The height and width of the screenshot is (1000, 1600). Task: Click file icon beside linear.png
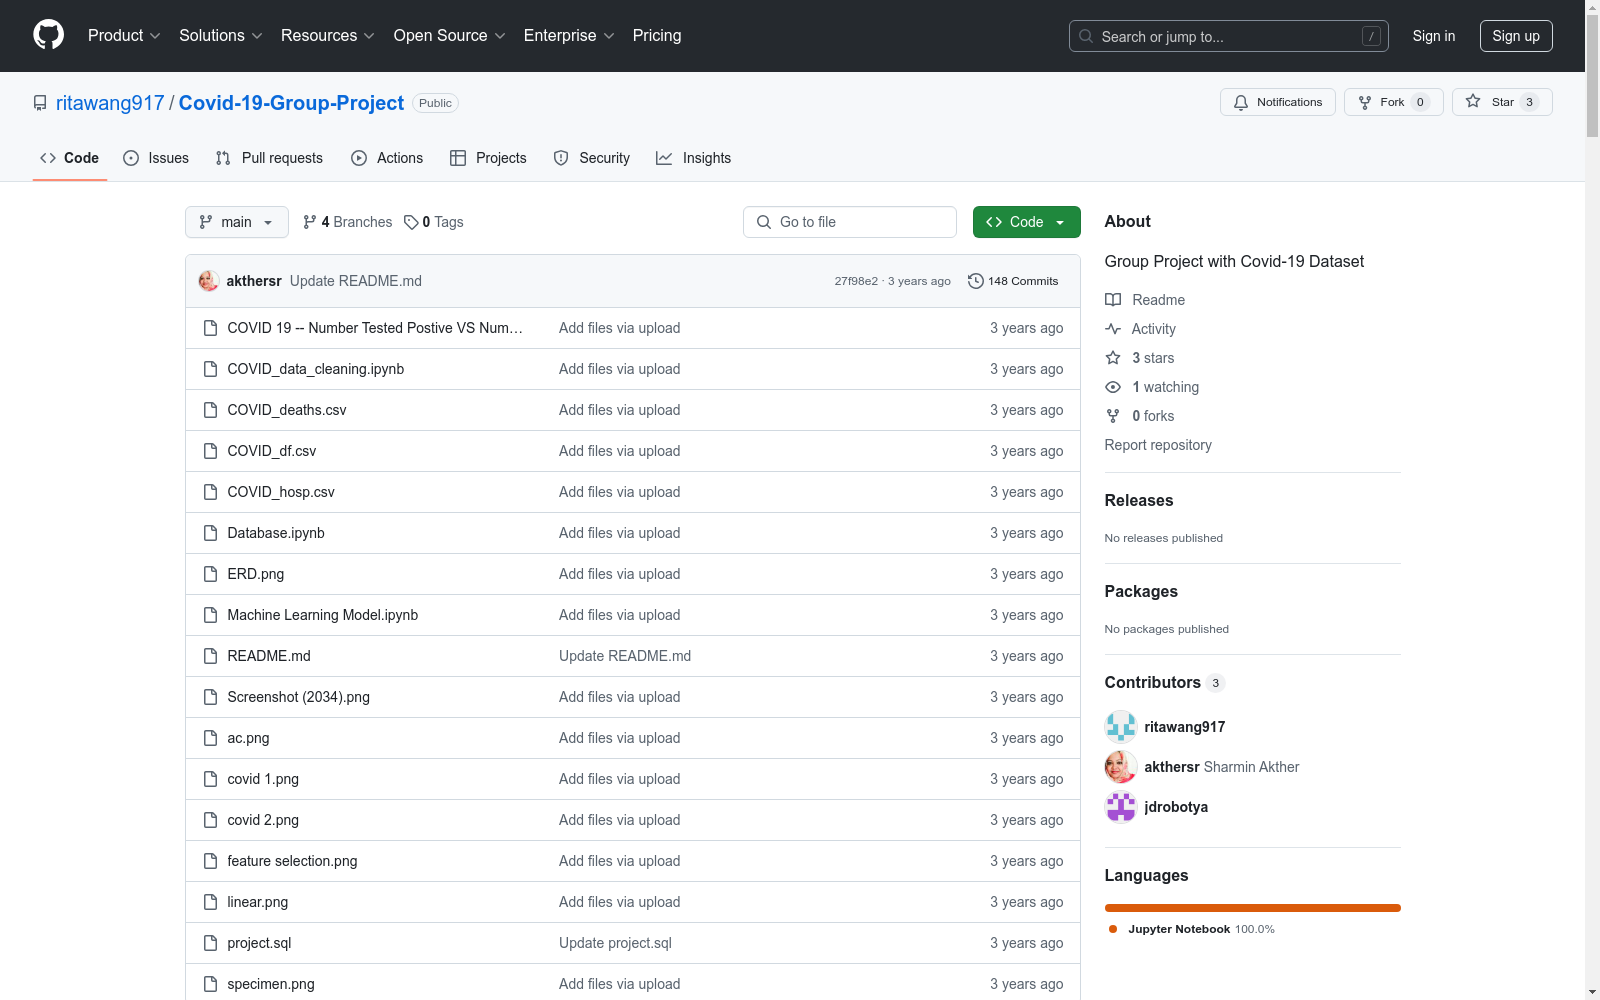pyautogui.click(x=210, y=902)
